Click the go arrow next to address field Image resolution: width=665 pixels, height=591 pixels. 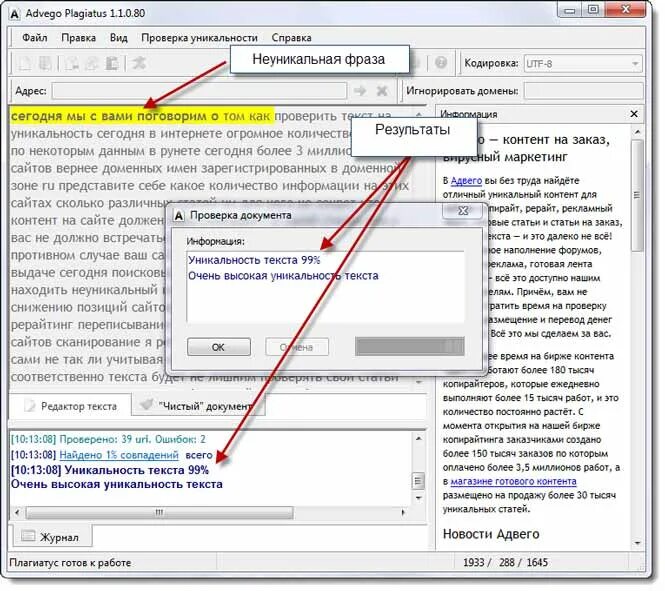click(360, 91)
